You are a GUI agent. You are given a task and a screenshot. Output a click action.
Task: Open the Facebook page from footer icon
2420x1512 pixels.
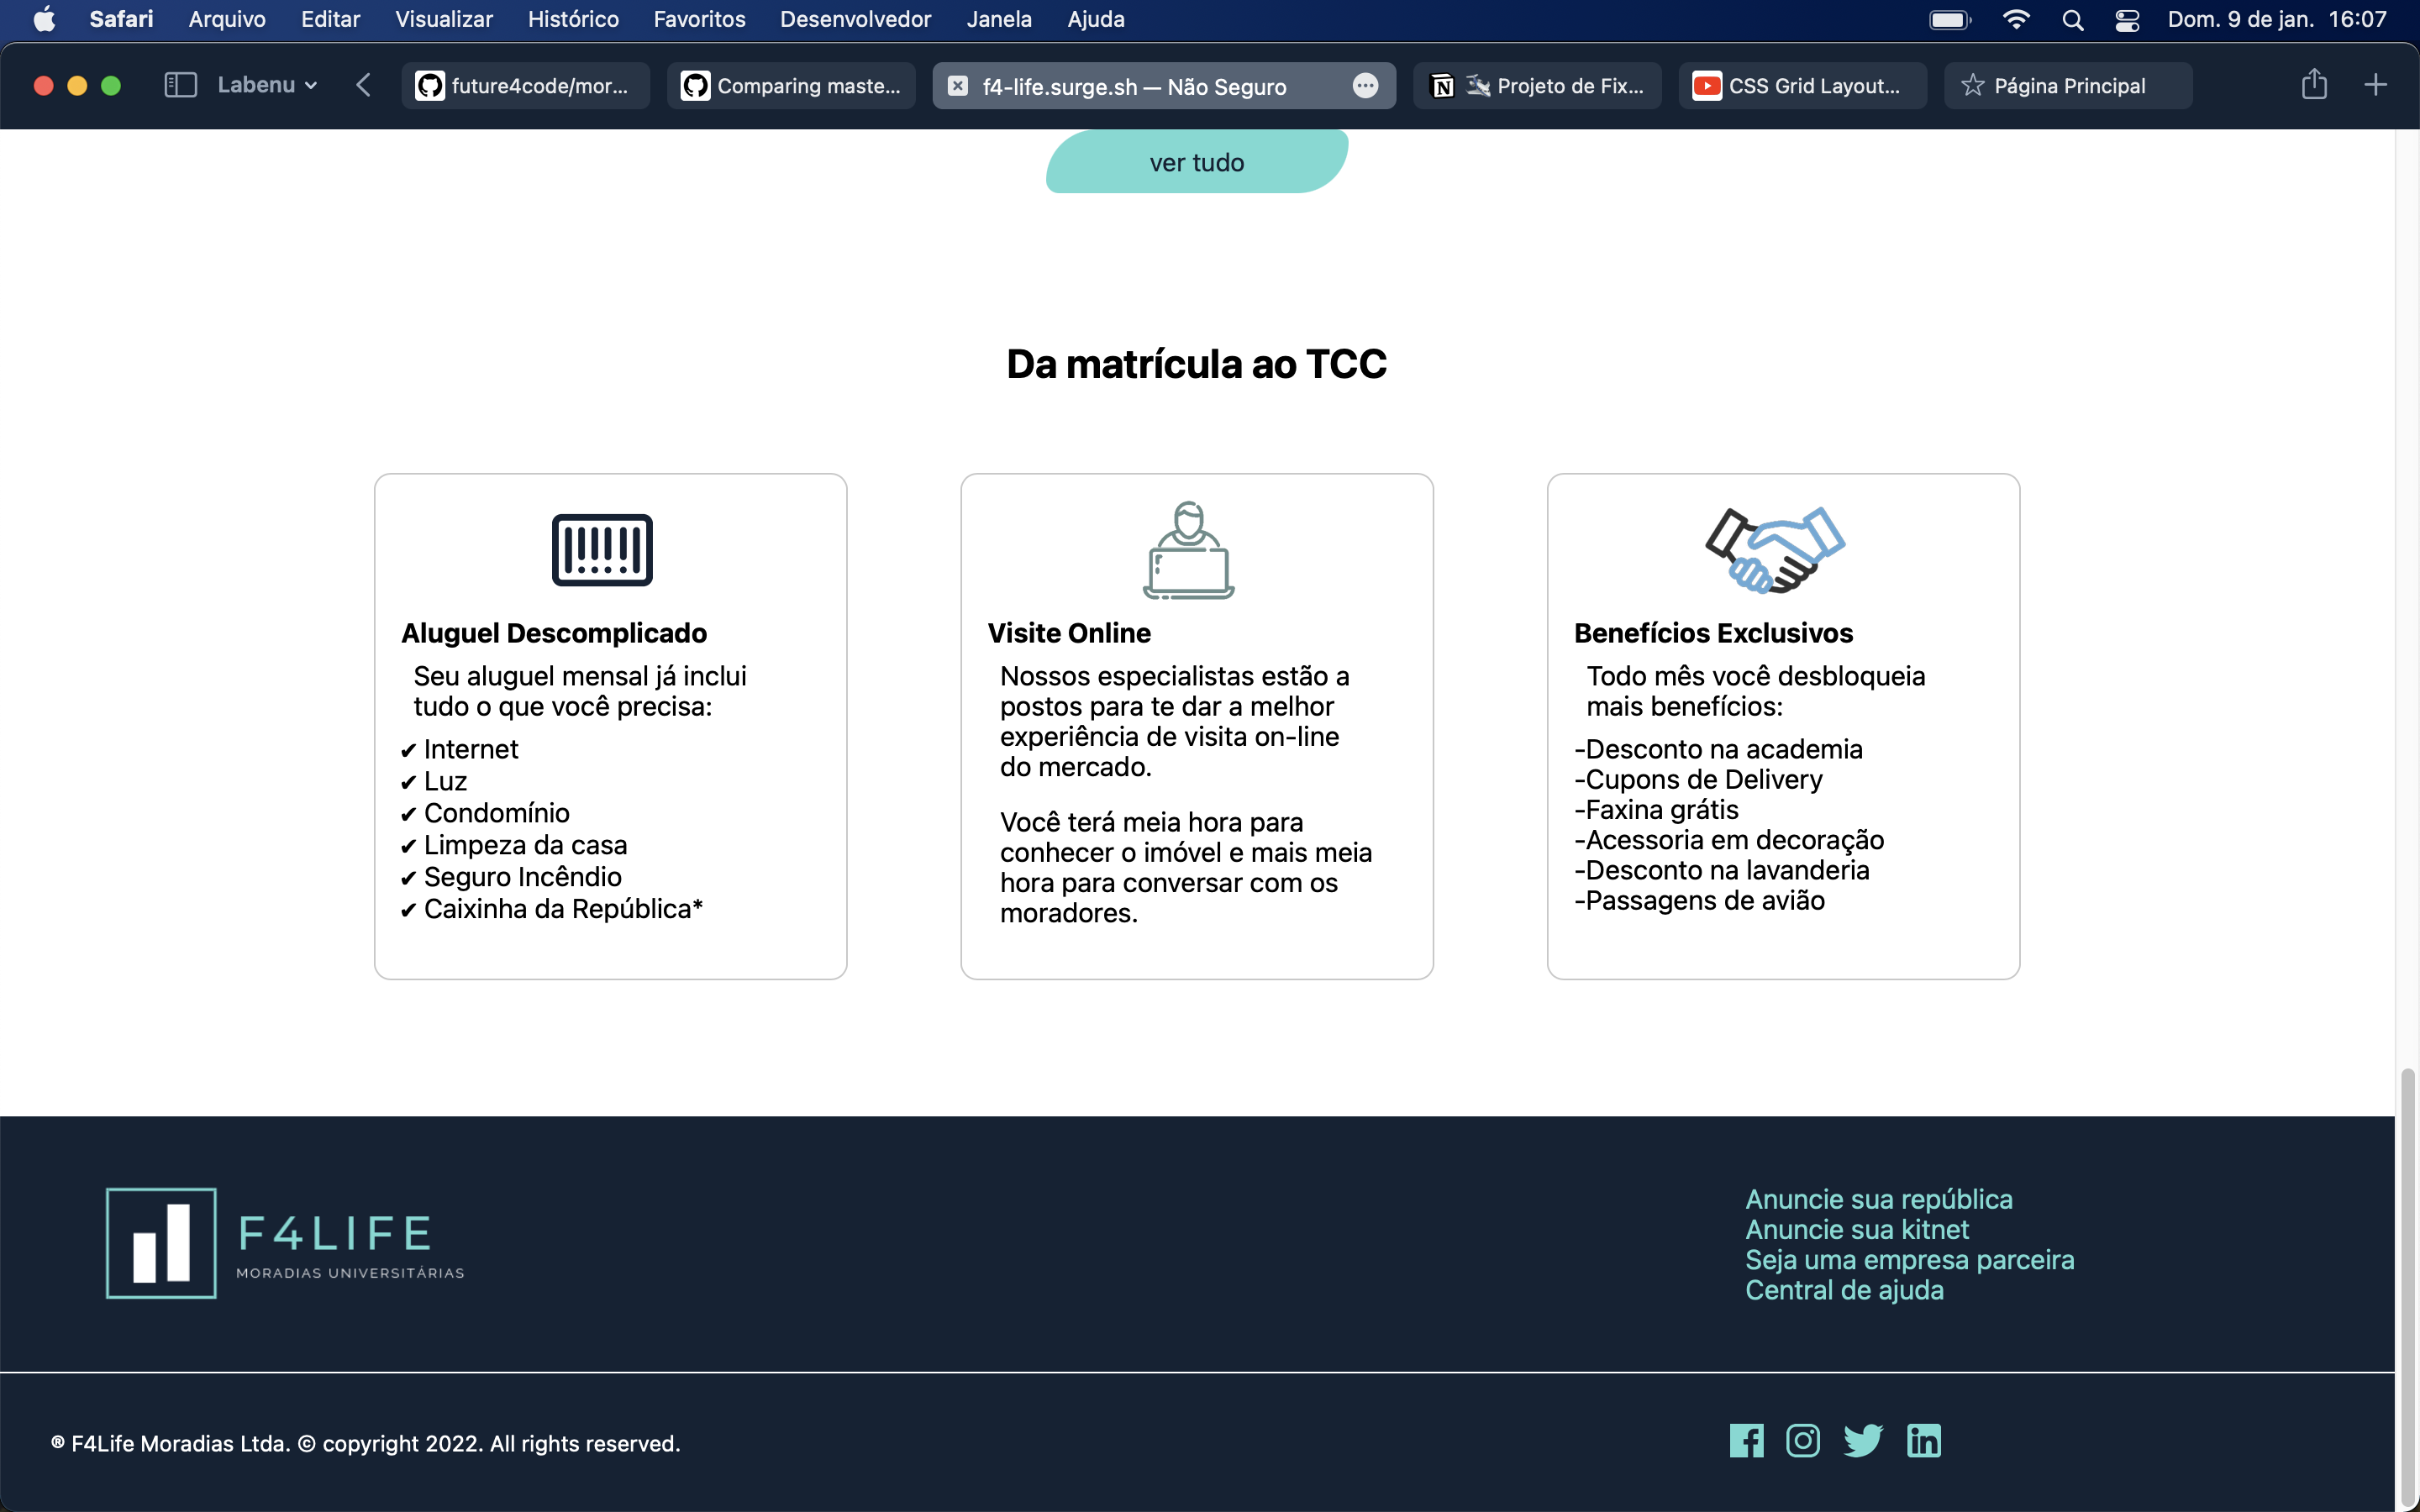point(1745,1440)
